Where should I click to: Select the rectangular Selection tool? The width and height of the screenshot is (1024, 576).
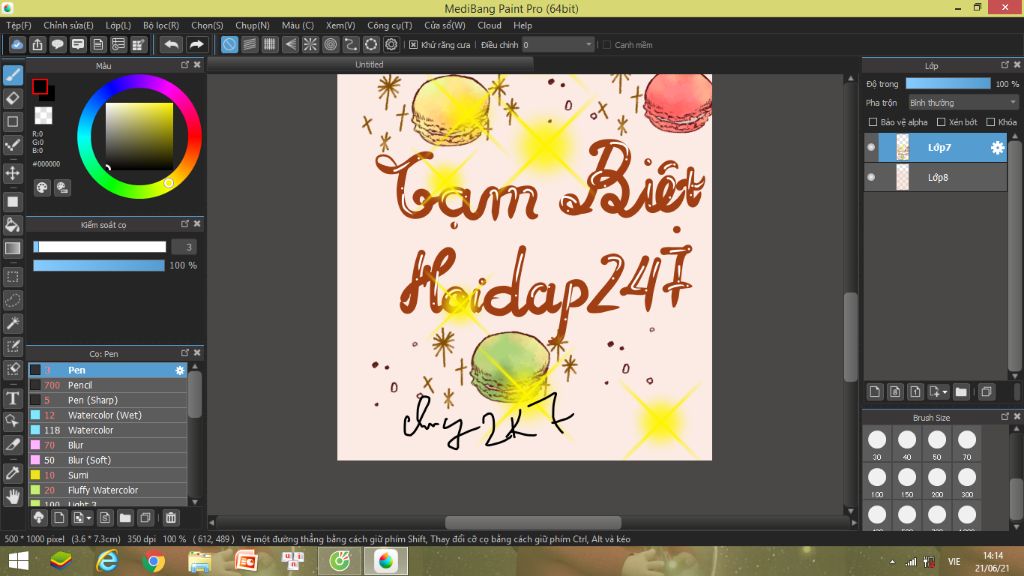coord(12,277)
